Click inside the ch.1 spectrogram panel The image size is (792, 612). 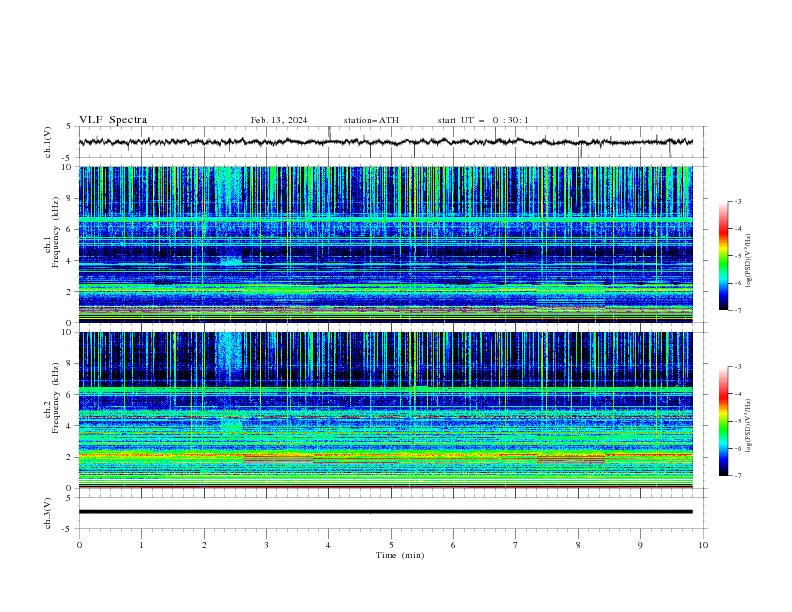click(385, 244)
